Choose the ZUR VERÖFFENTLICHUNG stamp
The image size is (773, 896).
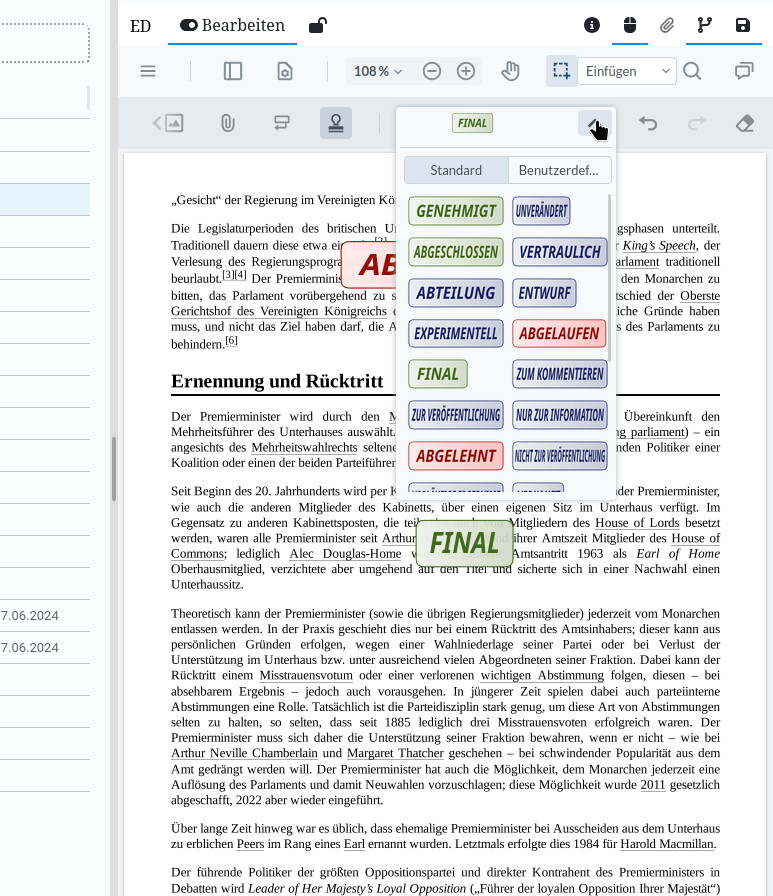[x=456, y=415]
